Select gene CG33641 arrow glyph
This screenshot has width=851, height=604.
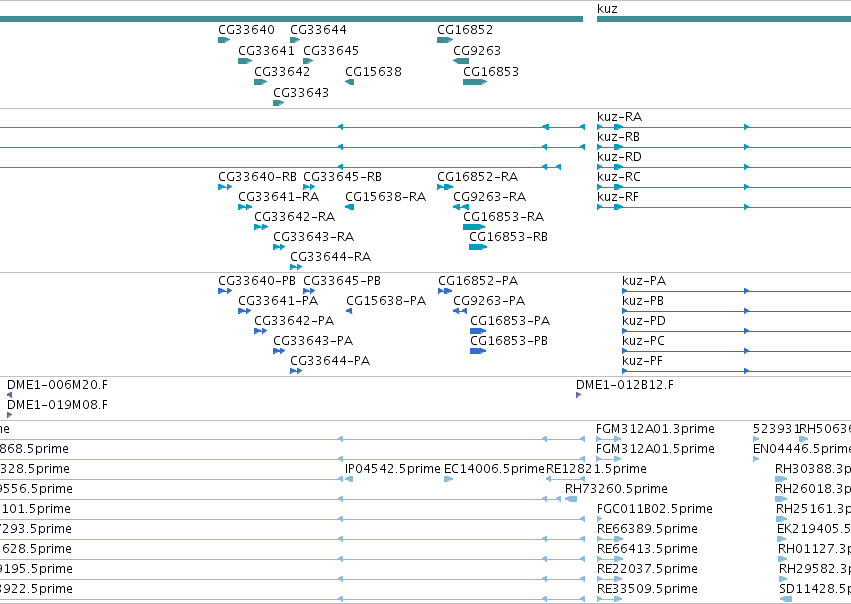(x=245, y=61)
